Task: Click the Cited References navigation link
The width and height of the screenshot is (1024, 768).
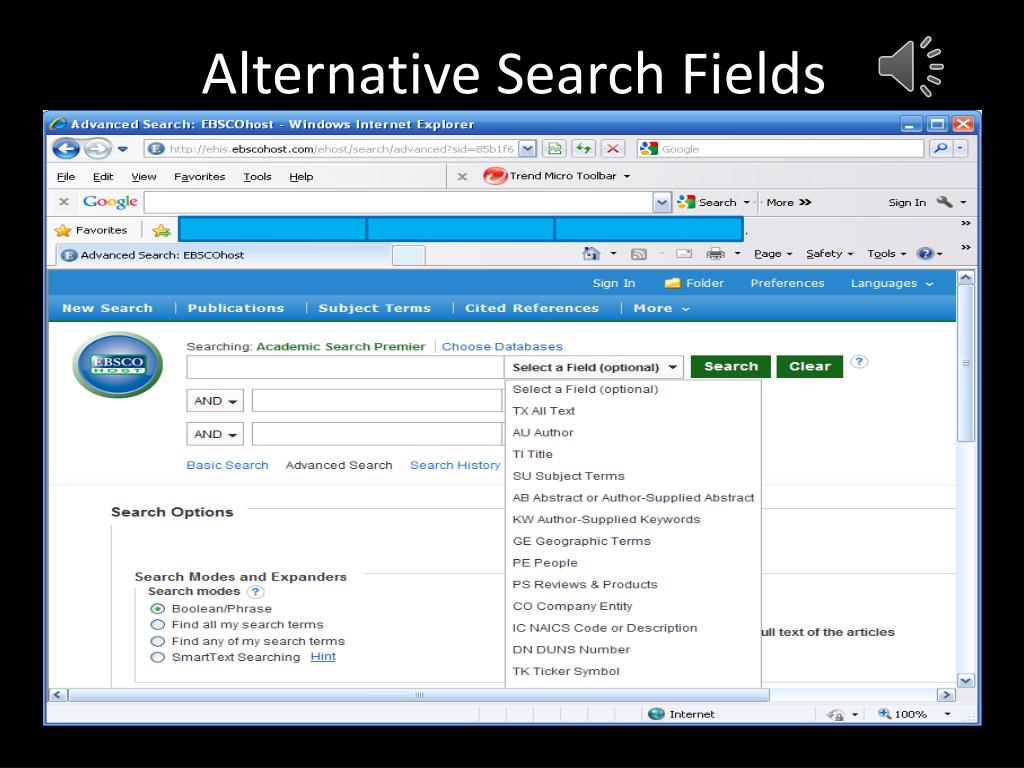Action: pos(532,308)
